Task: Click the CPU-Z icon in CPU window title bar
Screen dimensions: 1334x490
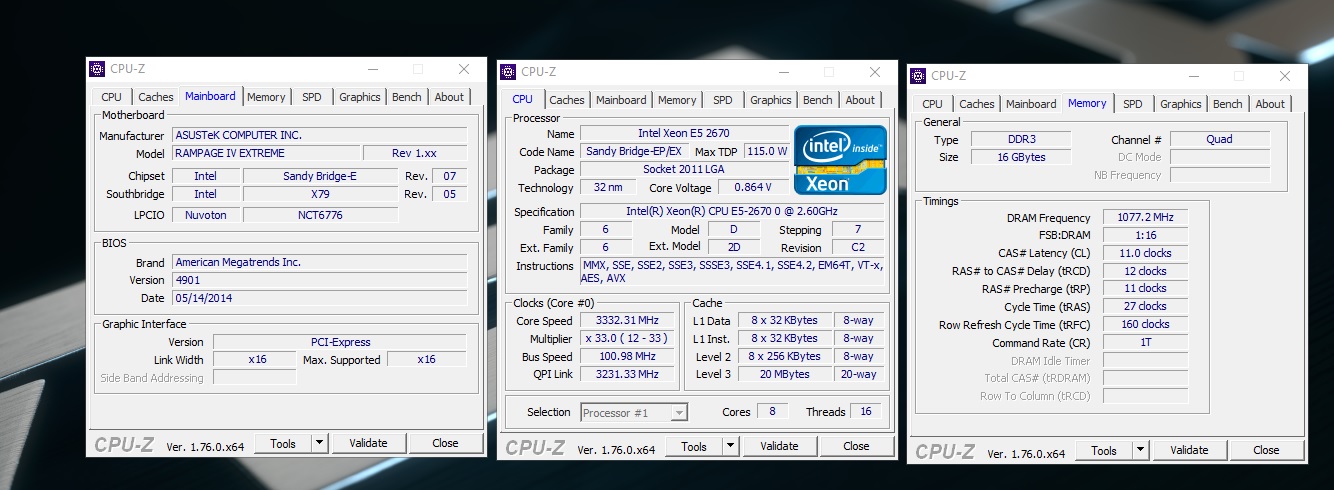Action: [x=508, y=72]
